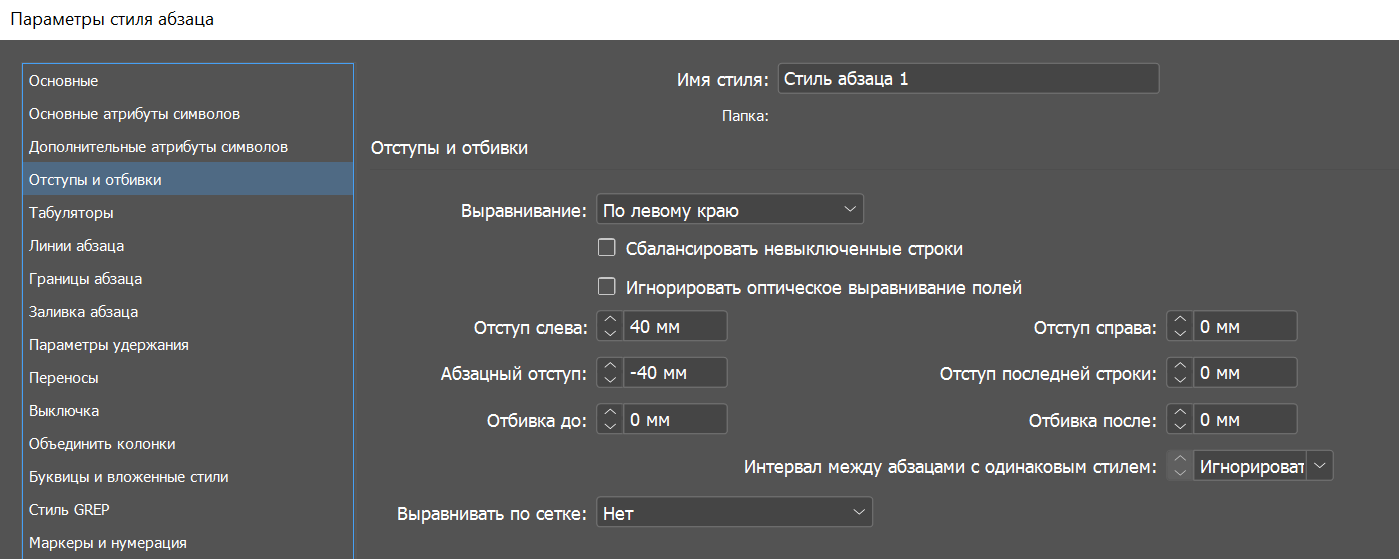Check 'Игнорировать оптическое выравнивание полей'
The width and height of the screenshot is (1399, 559).
[606, 287]
